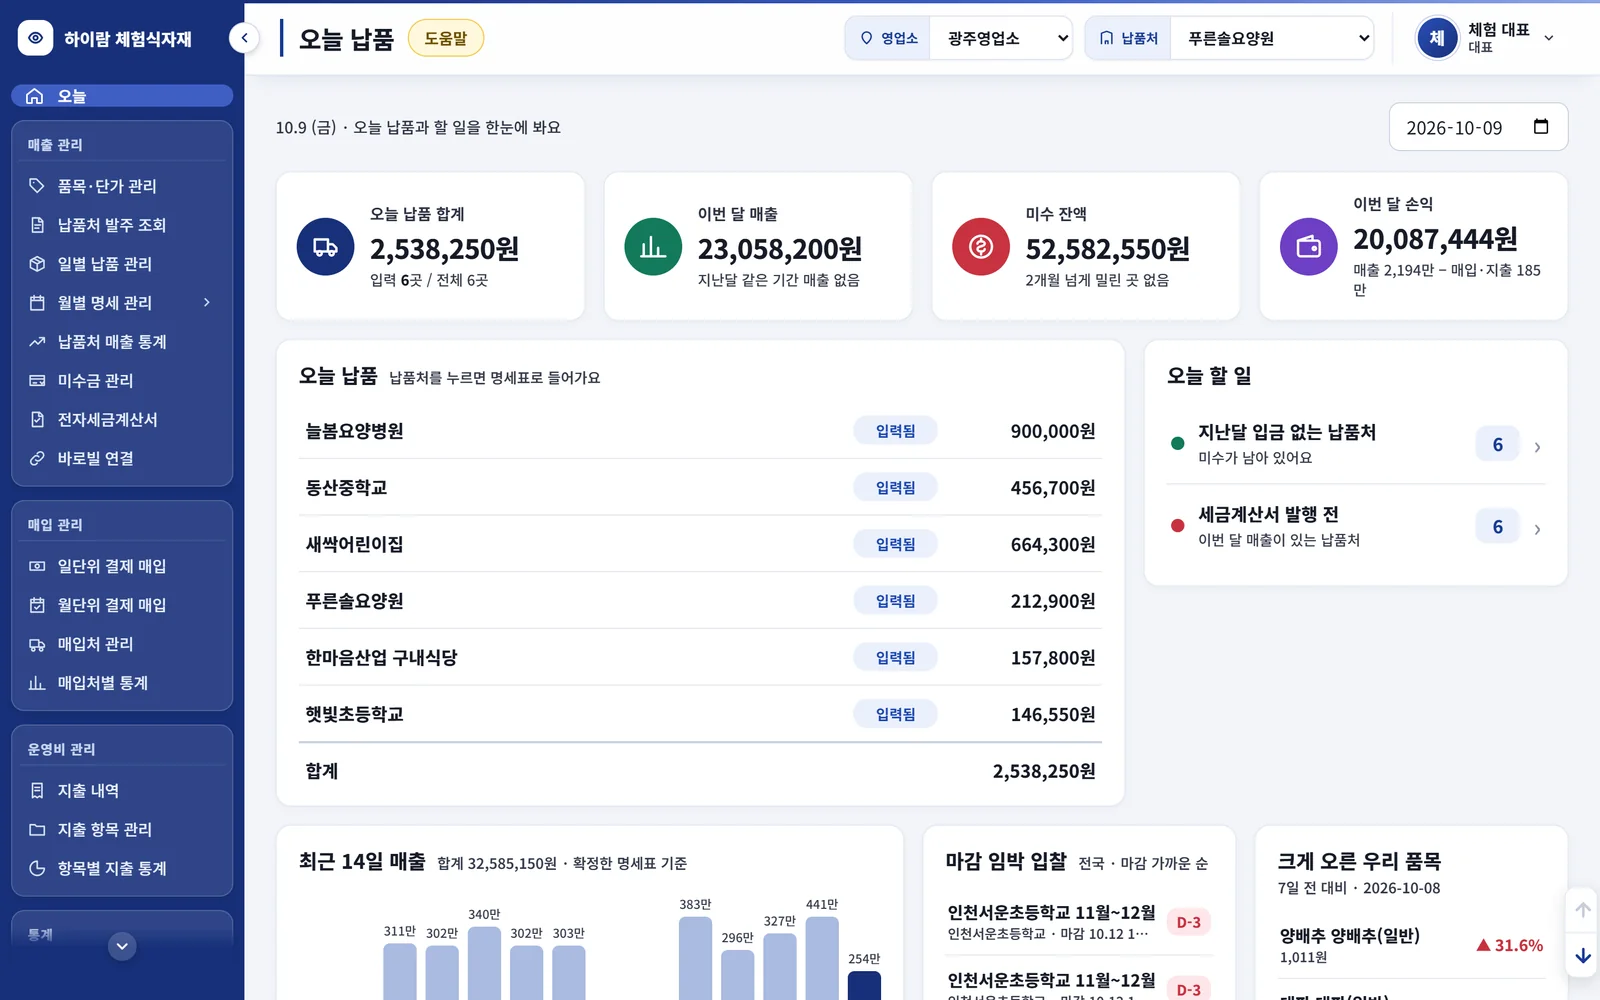Open 품목·단가 관리 in sidebar

pyautogui.click(x=122, y=186)
